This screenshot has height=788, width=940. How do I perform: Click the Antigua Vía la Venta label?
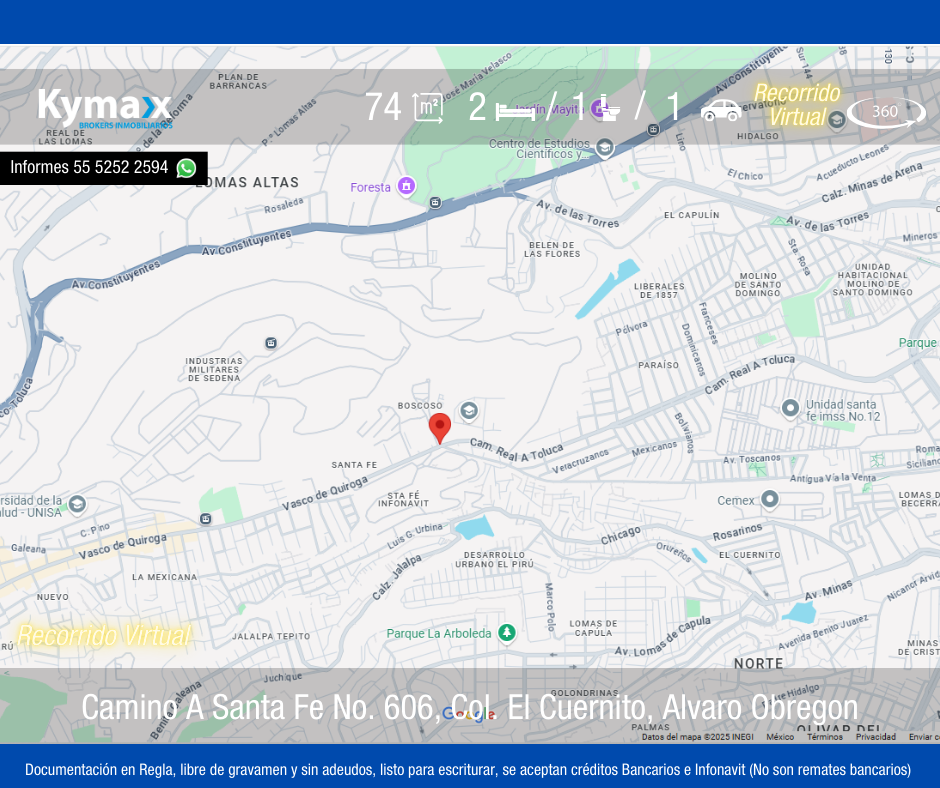click(x=833, y=478)
